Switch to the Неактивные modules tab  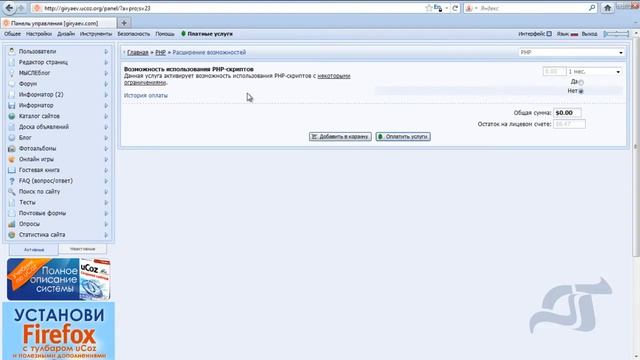point(82,249)
